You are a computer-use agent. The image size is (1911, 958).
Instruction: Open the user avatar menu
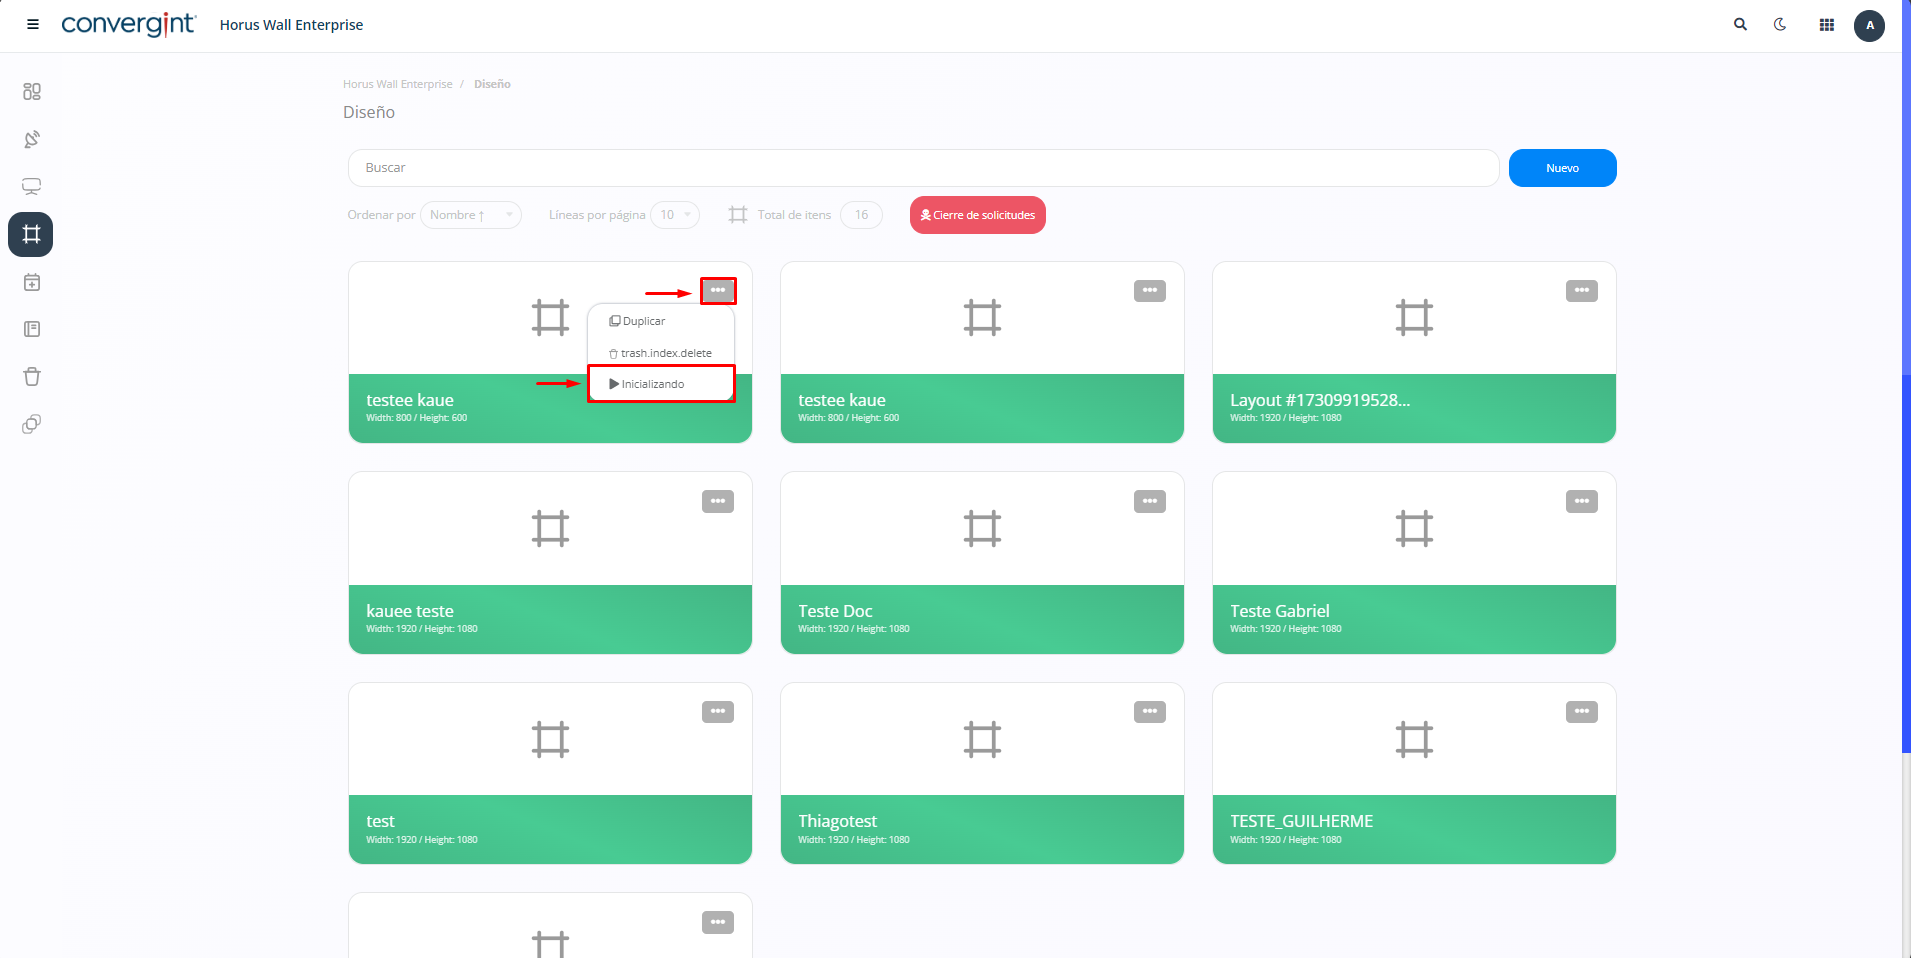coord(1869,26)
